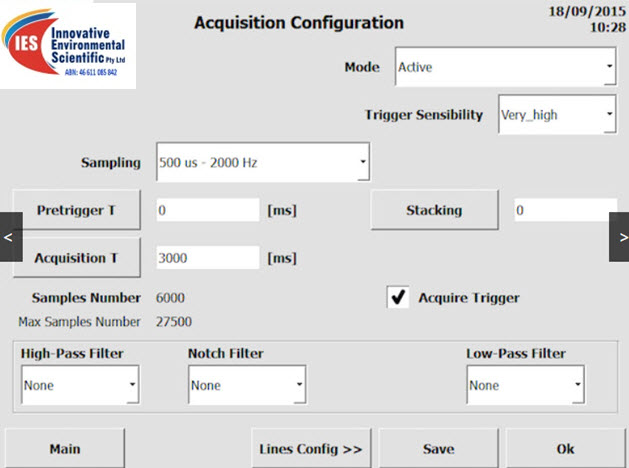Screen dimensions: 629x468
Task: Click the Stacking button
Action: coord(434,210)
